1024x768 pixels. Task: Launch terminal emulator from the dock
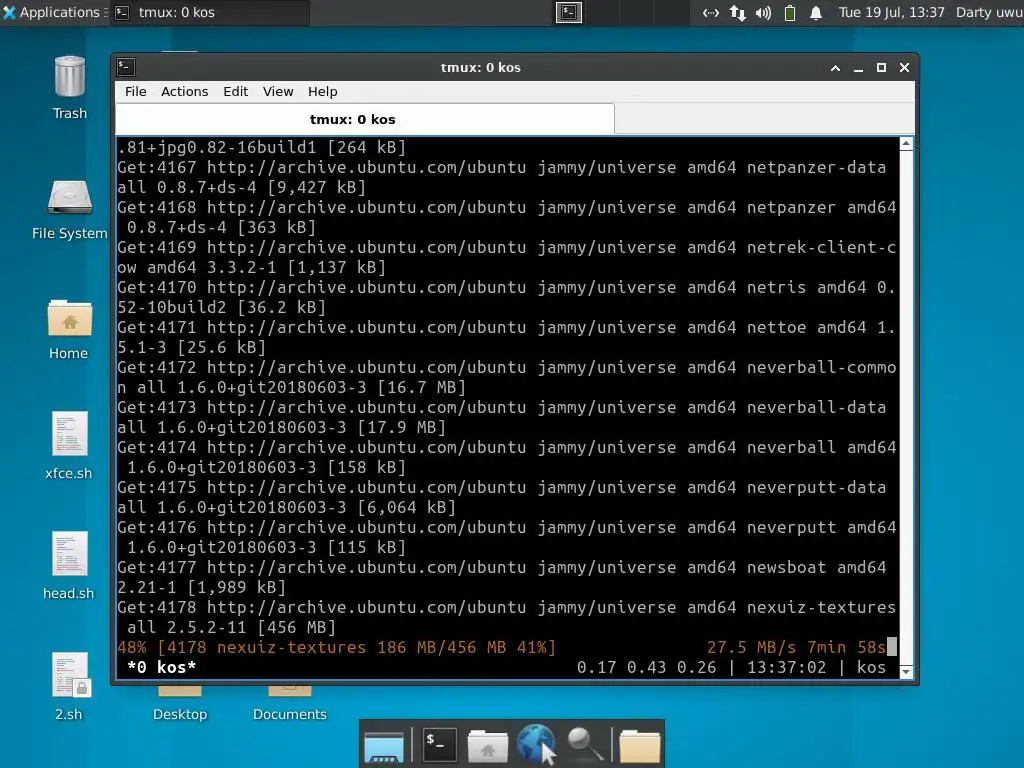click(440, 744)
